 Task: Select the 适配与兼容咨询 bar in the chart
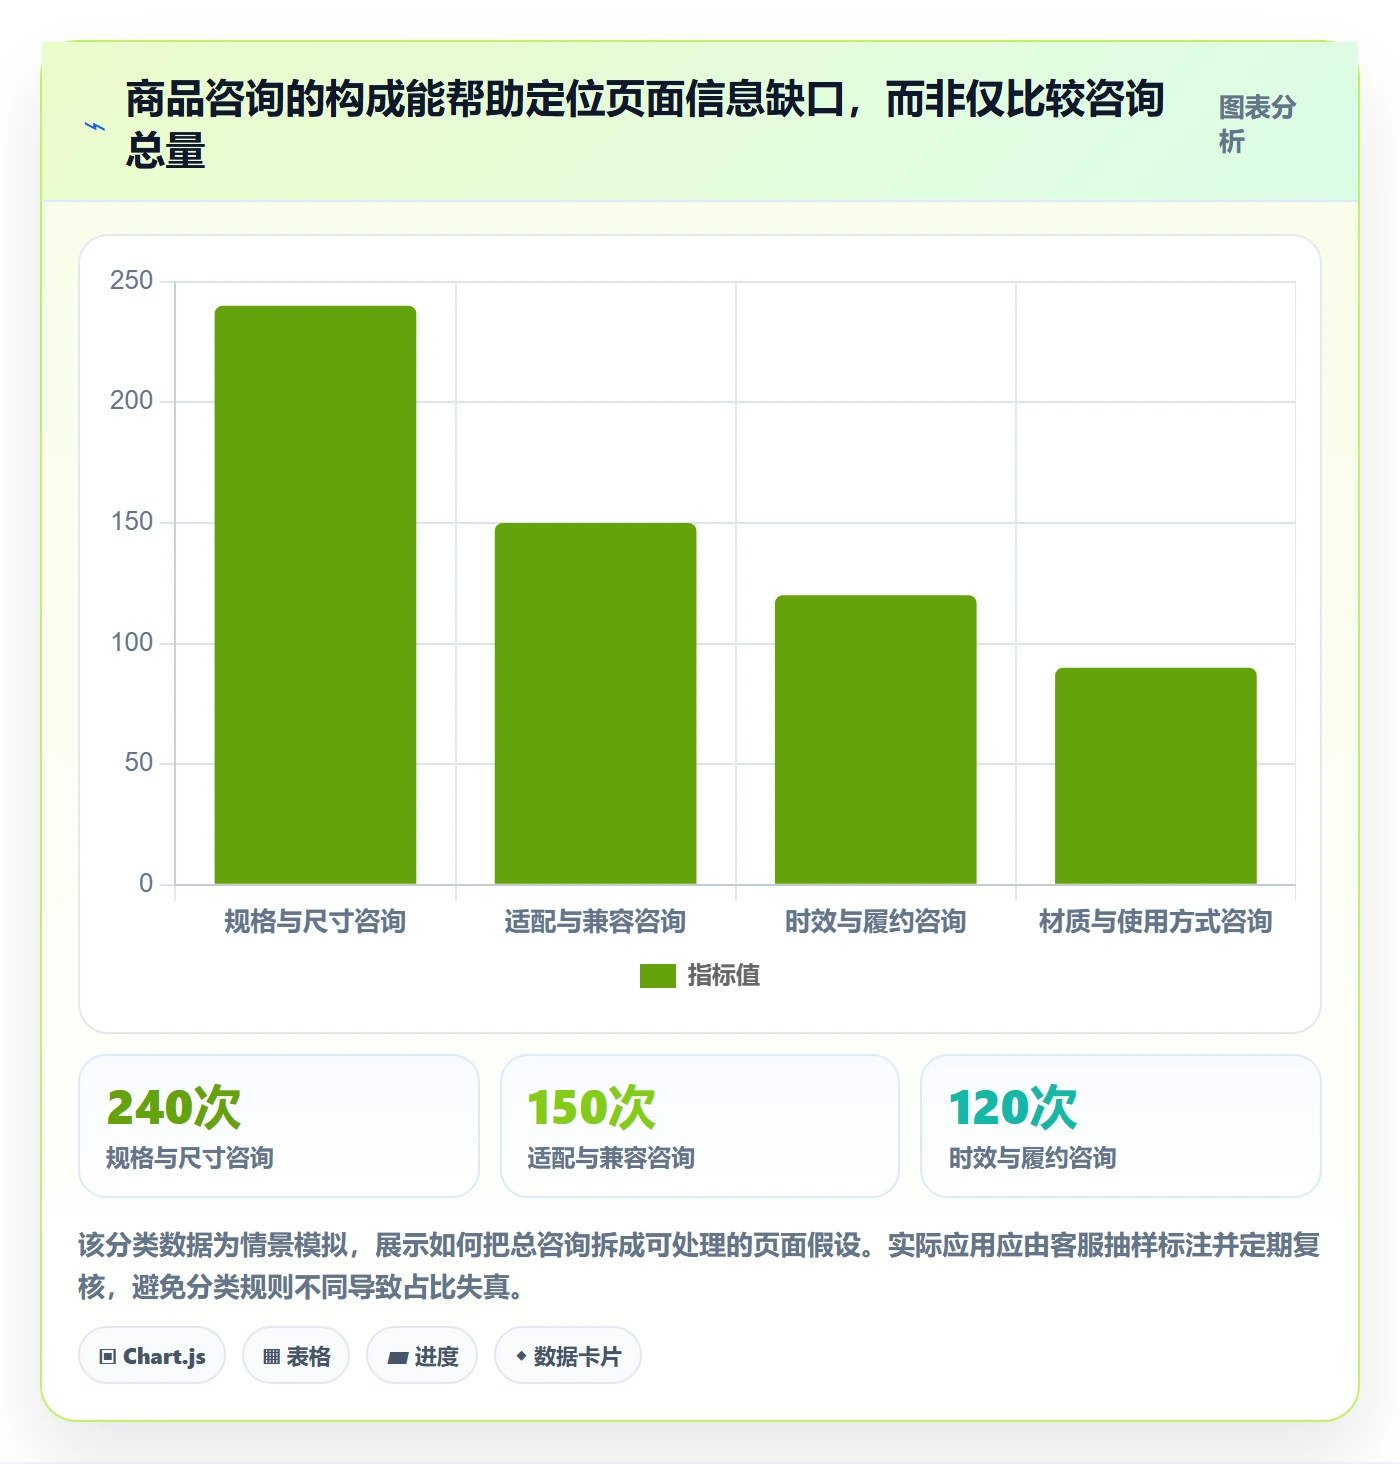tap(595, 703)
